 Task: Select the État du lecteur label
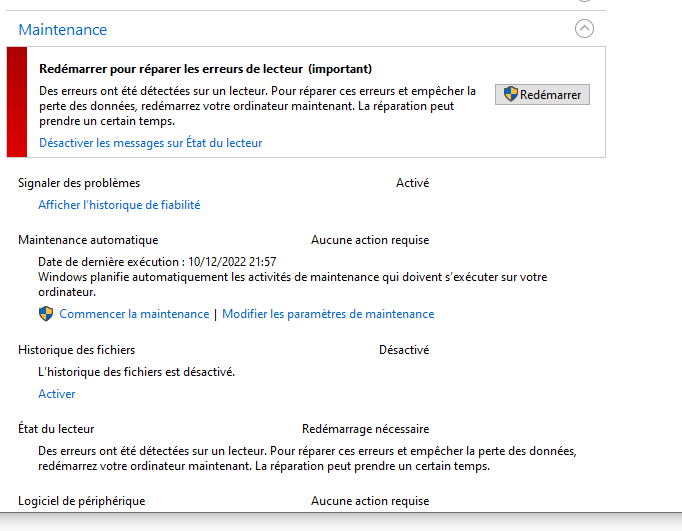point(56,429)
